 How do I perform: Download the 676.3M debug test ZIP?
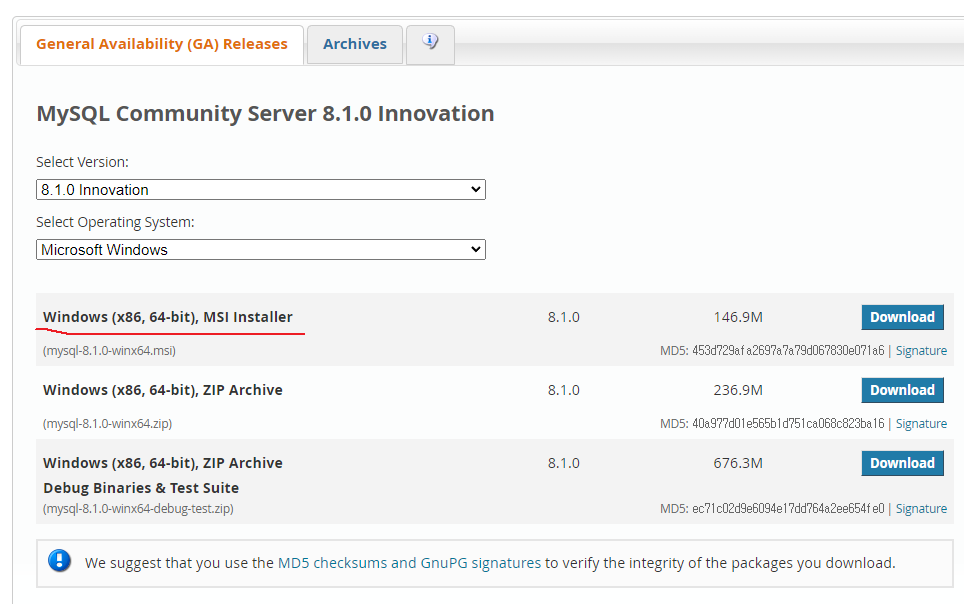(902, 463)
